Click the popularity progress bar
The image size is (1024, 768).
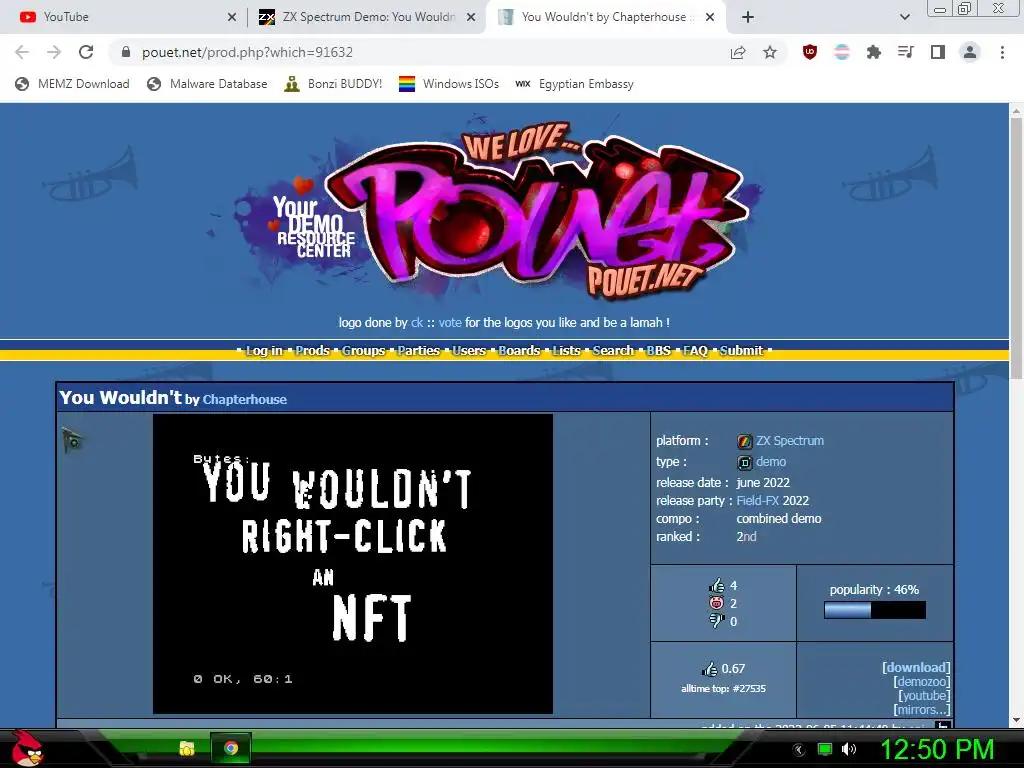874,610
